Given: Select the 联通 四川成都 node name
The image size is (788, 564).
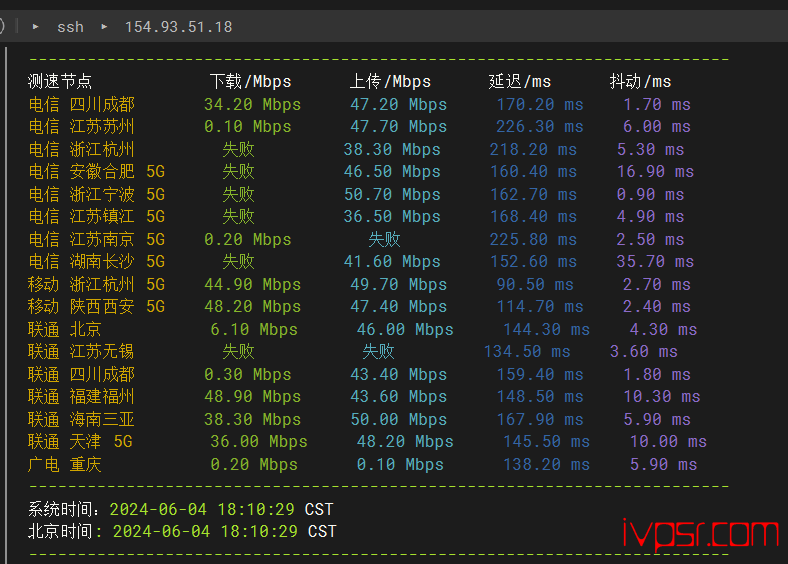Looking at the screenshot, I should 81,374.
